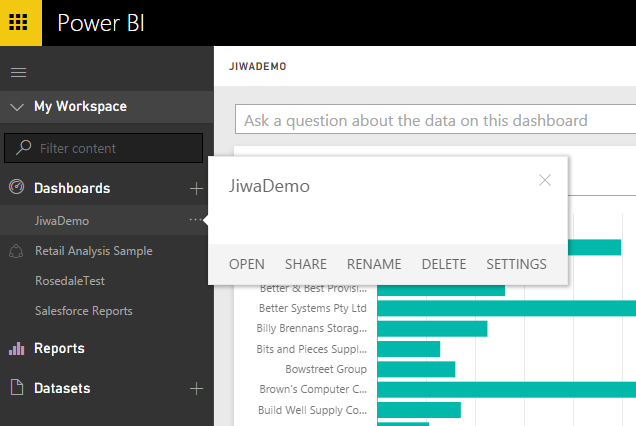Choose OPEN in the JiwaDemo popup
The height and width of the screenshot is (426, 636).
click(x=247, y=265)
